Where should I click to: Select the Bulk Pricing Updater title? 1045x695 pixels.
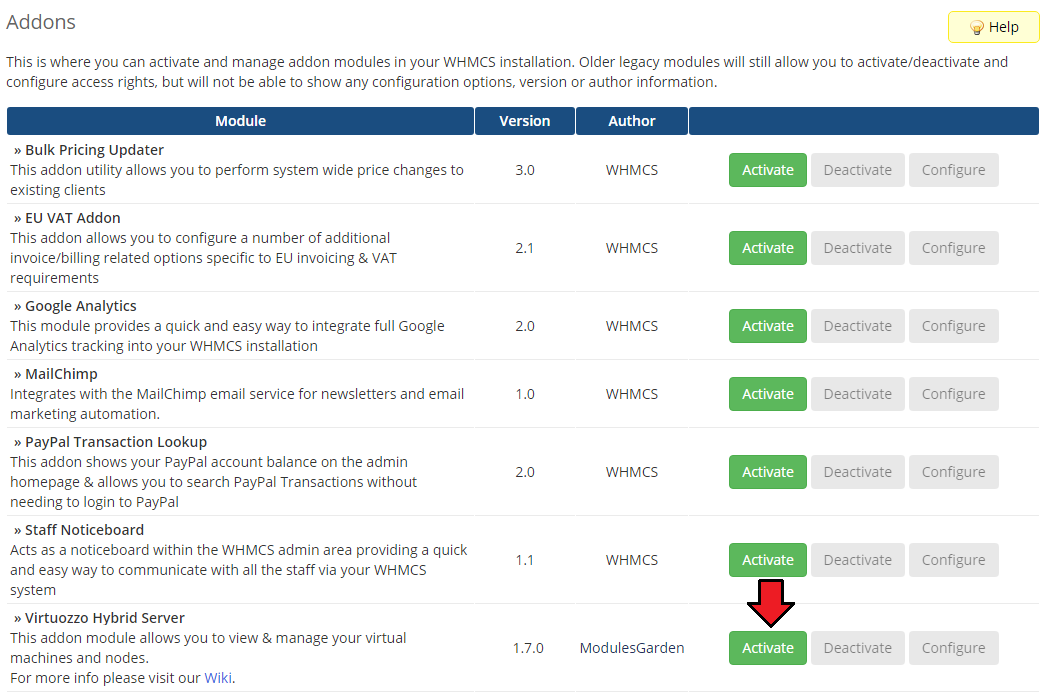(x=94, y=150)
